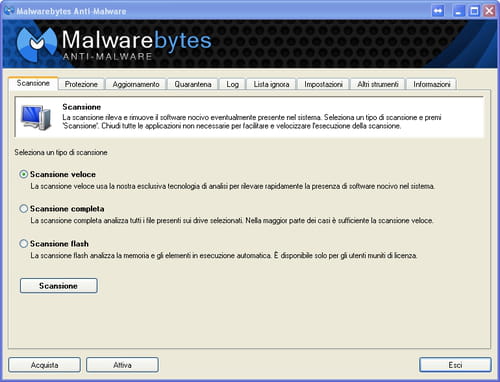Image resolution: width=500 pixels, height=382 pixels.
Task: Click the 'Seleziona un tipo di scansione' label
Action: click(x=61, y=152)
